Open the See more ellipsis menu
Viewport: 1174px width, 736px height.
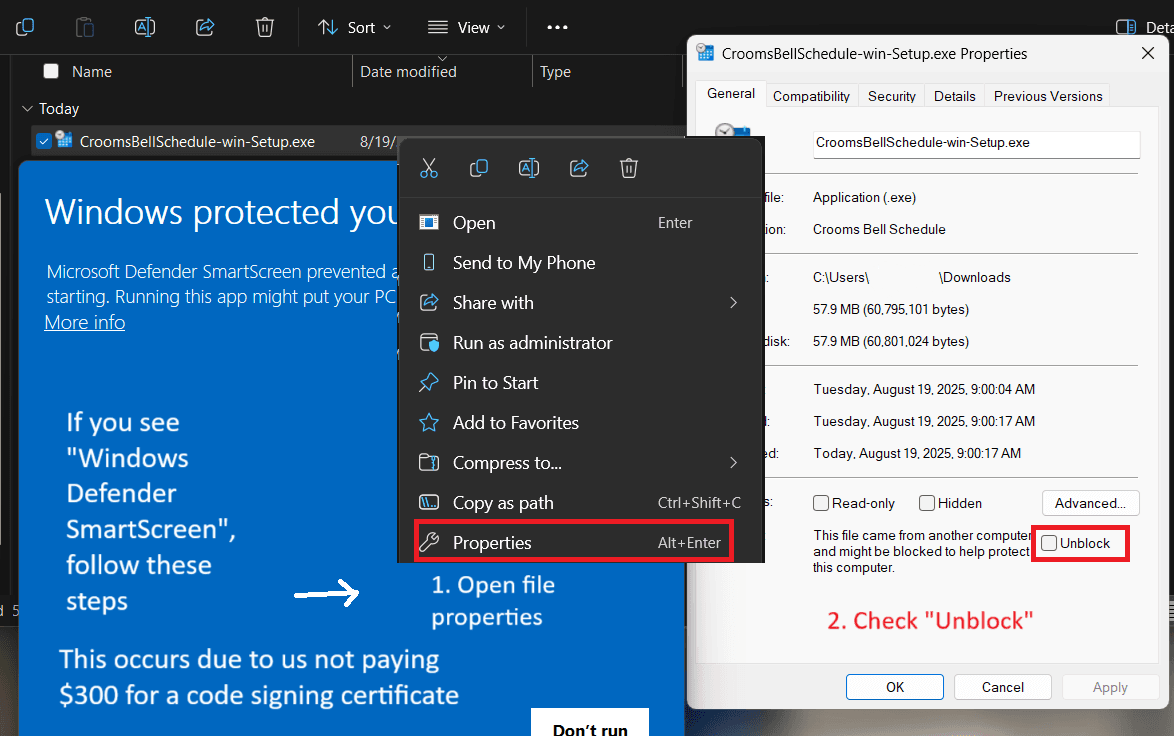pos(557,27)
